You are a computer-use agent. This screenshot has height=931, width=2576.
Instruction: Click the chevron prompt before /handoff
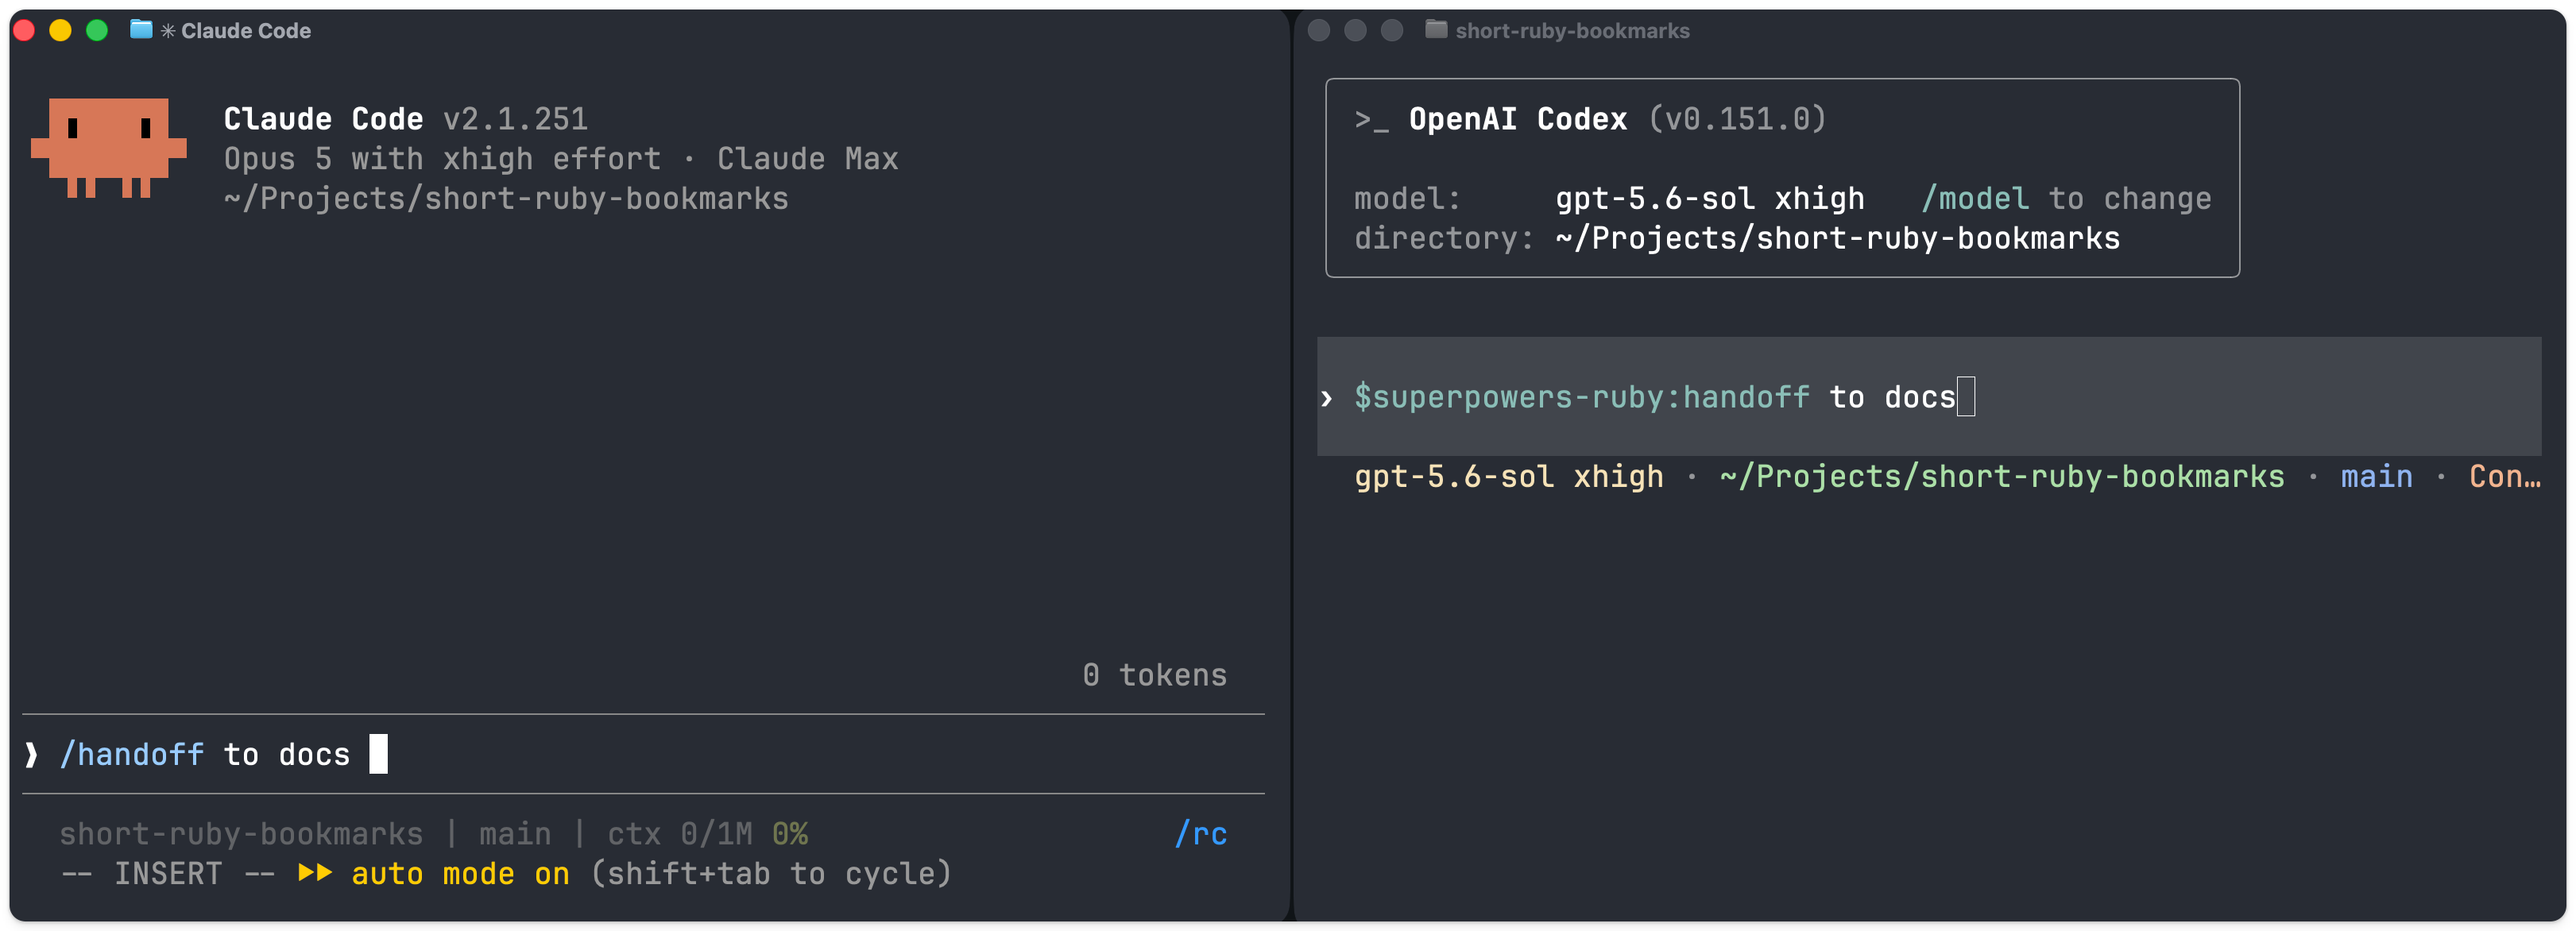point(32,754)
